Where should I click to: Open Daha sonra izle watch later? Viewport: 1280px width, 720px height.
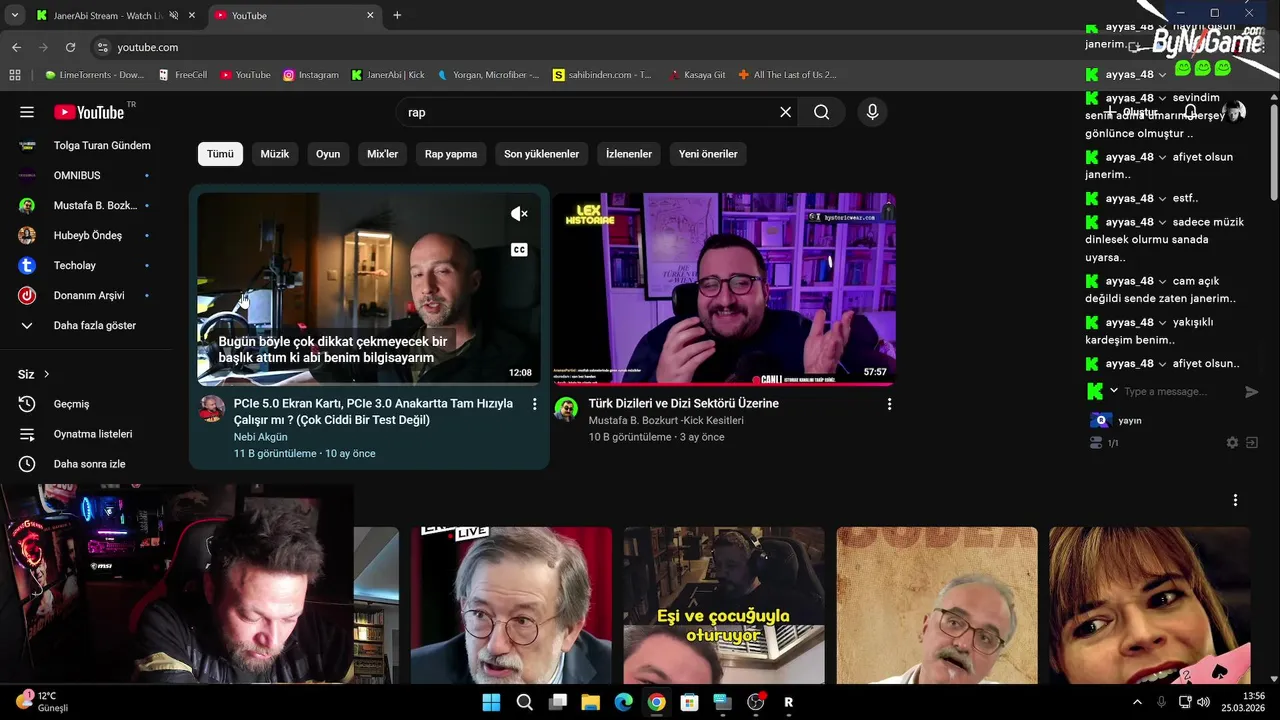(x=89, y=464)
